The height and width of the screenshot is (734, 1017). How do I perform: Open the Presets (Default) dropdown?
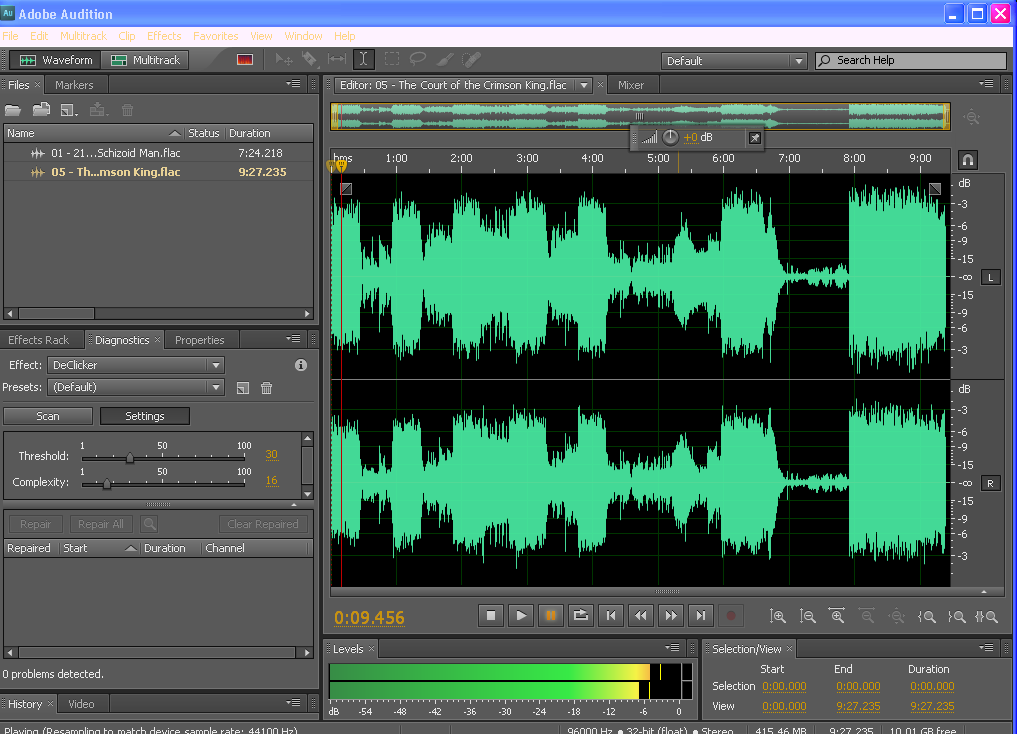(x=136, y=387)
